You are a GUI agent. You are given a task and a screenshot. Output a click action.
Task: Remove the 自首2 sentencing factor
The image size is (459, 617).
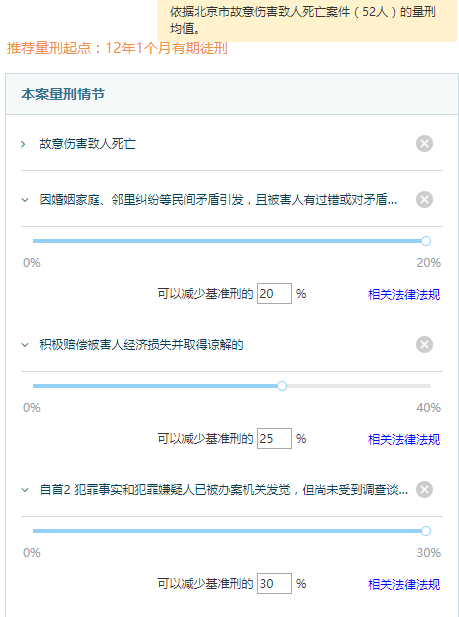pos(424,490)
